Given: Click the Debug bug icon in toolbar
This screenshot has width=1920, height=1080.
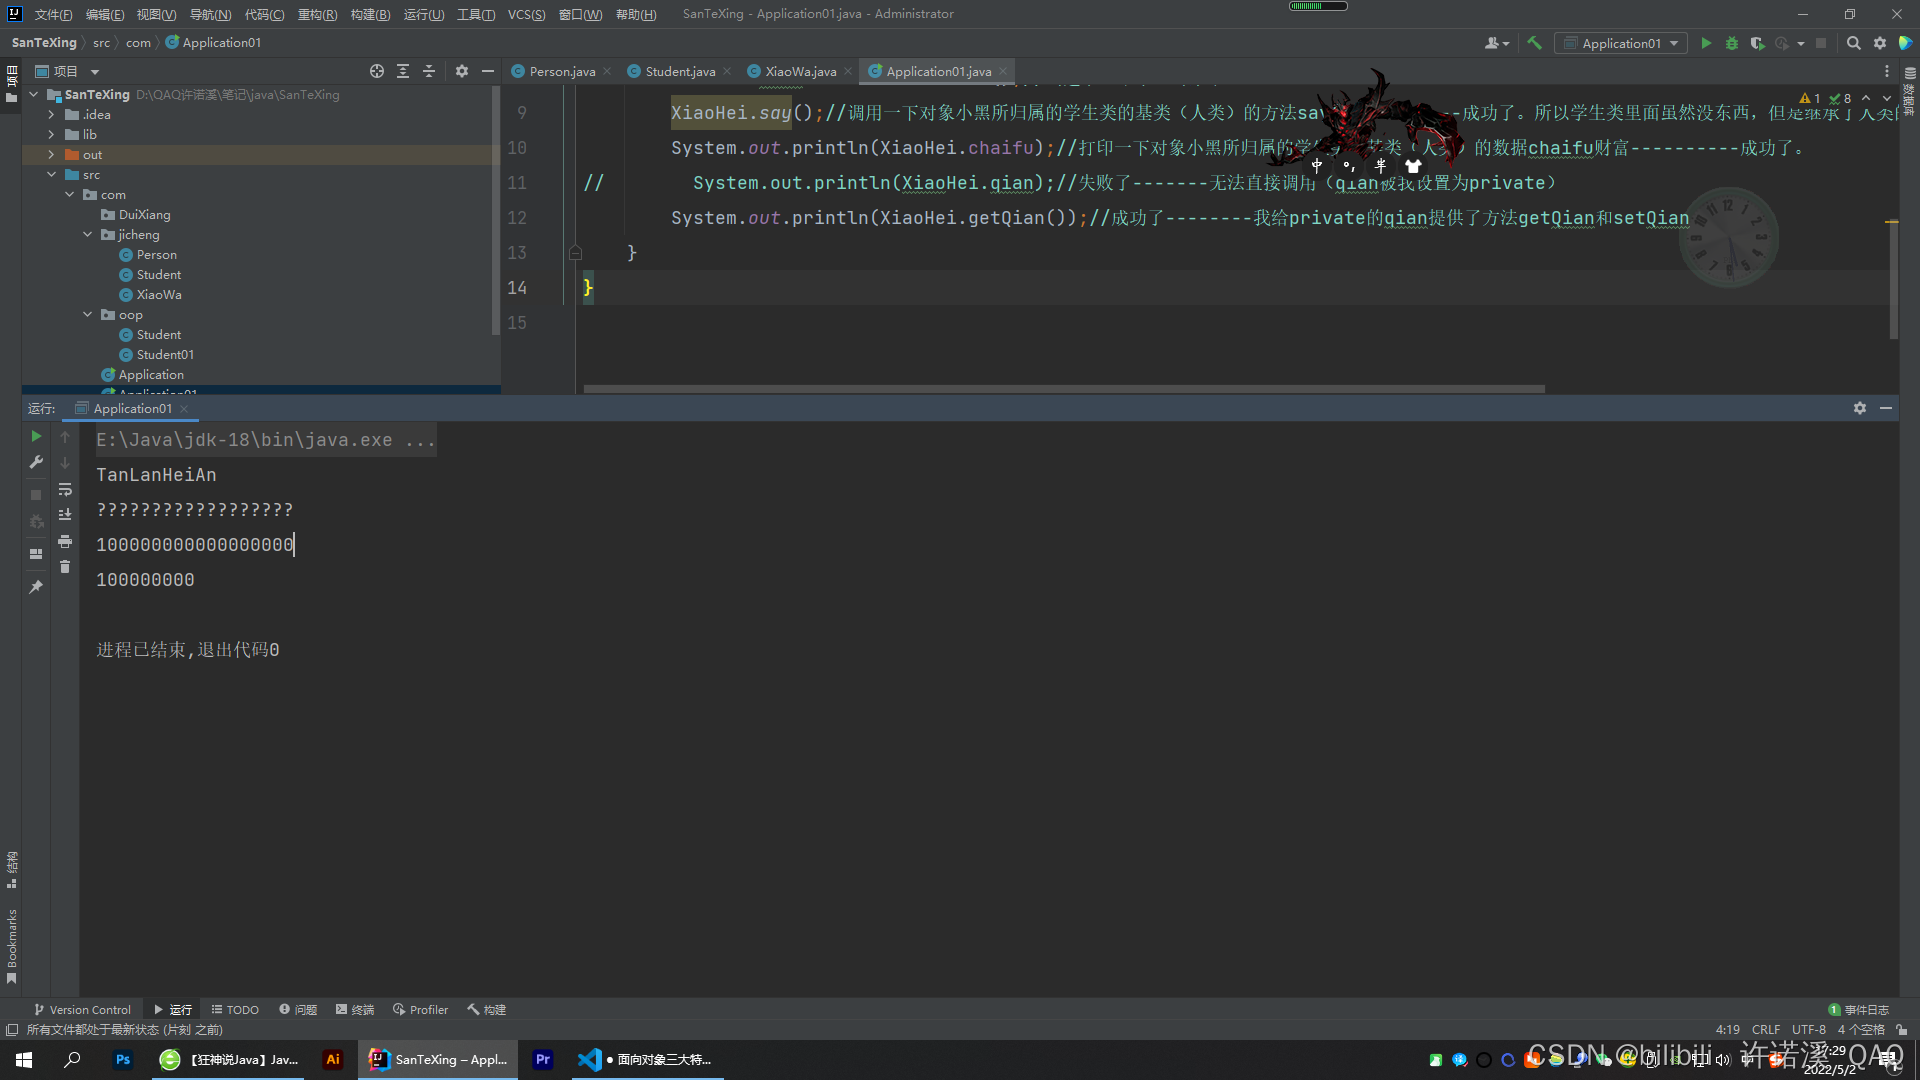Looking at the screenshot, I should 1732,43.
